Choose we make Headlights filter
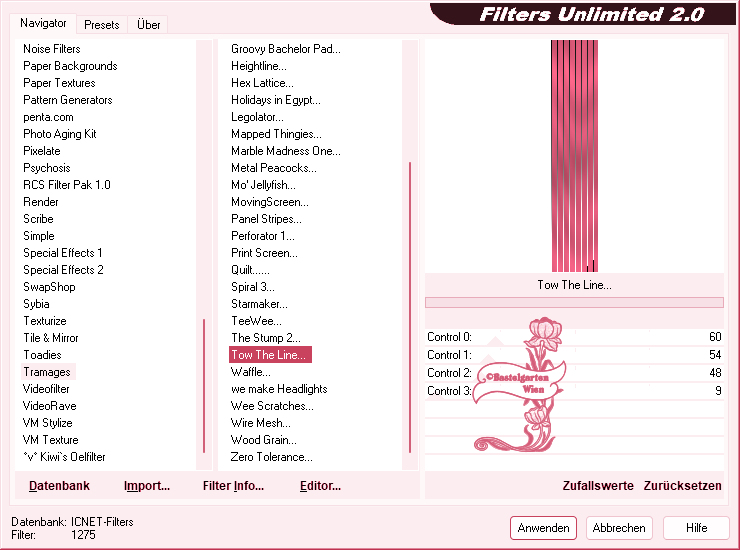Viewport: 740px width, 550px height. click(x=279, y=389)
